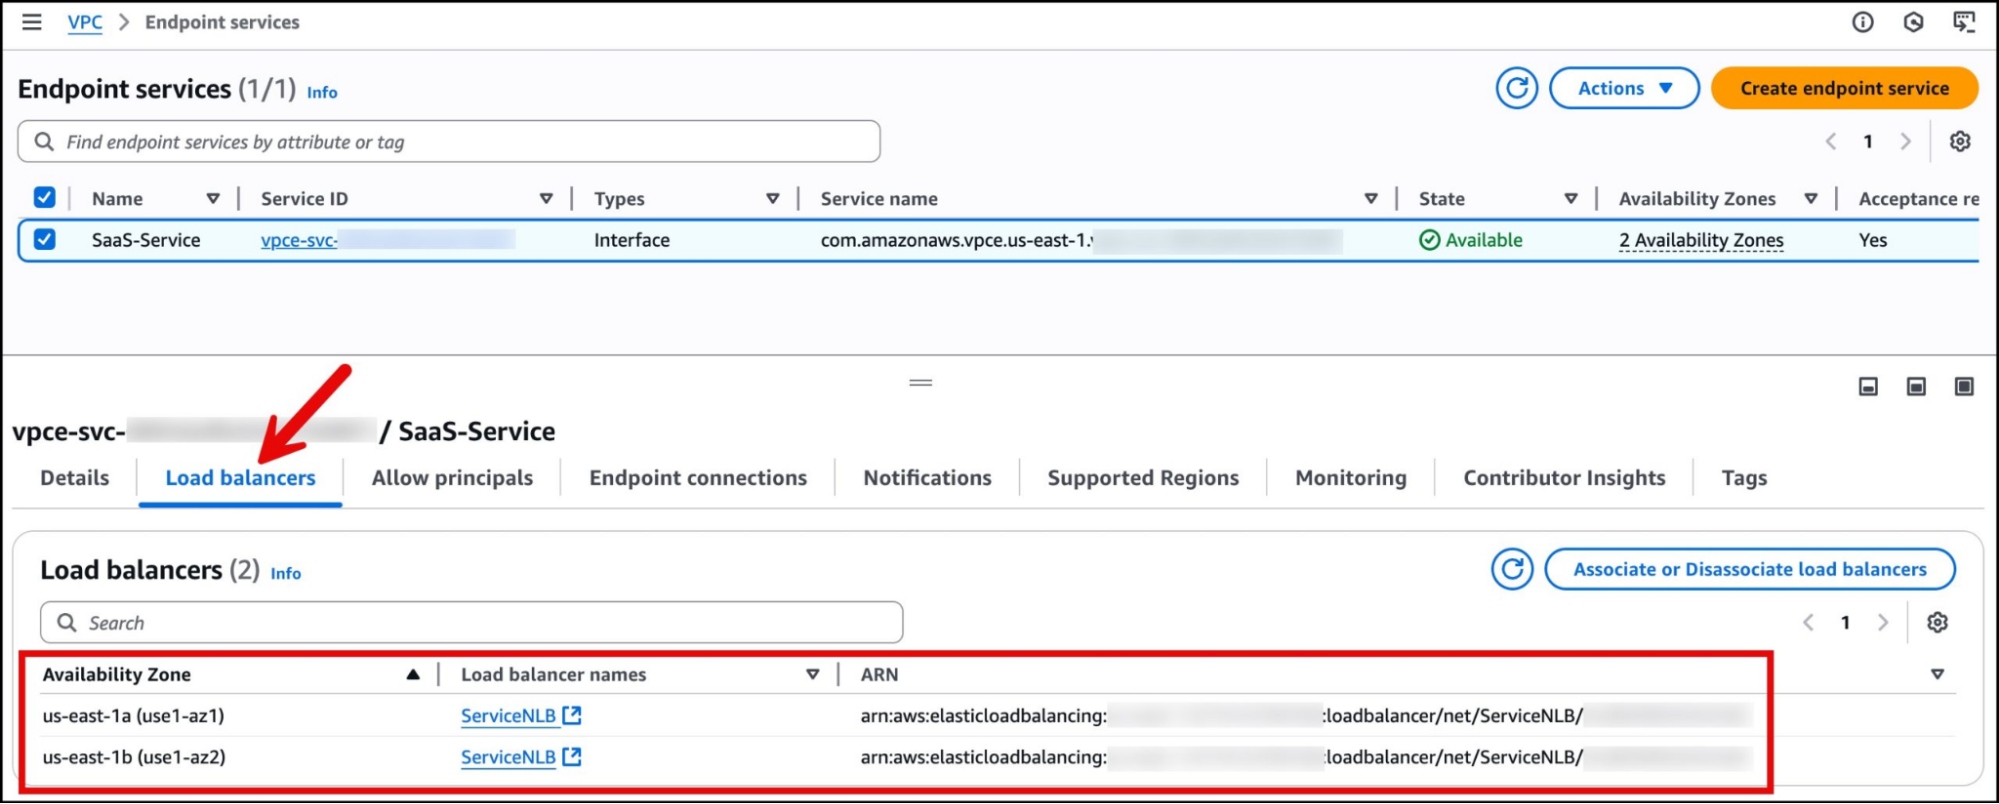Uncheck the SaaS-Service row checkbox
Image resolution: width=1999 pixels, height=804 pixels.
coord(44,239)
